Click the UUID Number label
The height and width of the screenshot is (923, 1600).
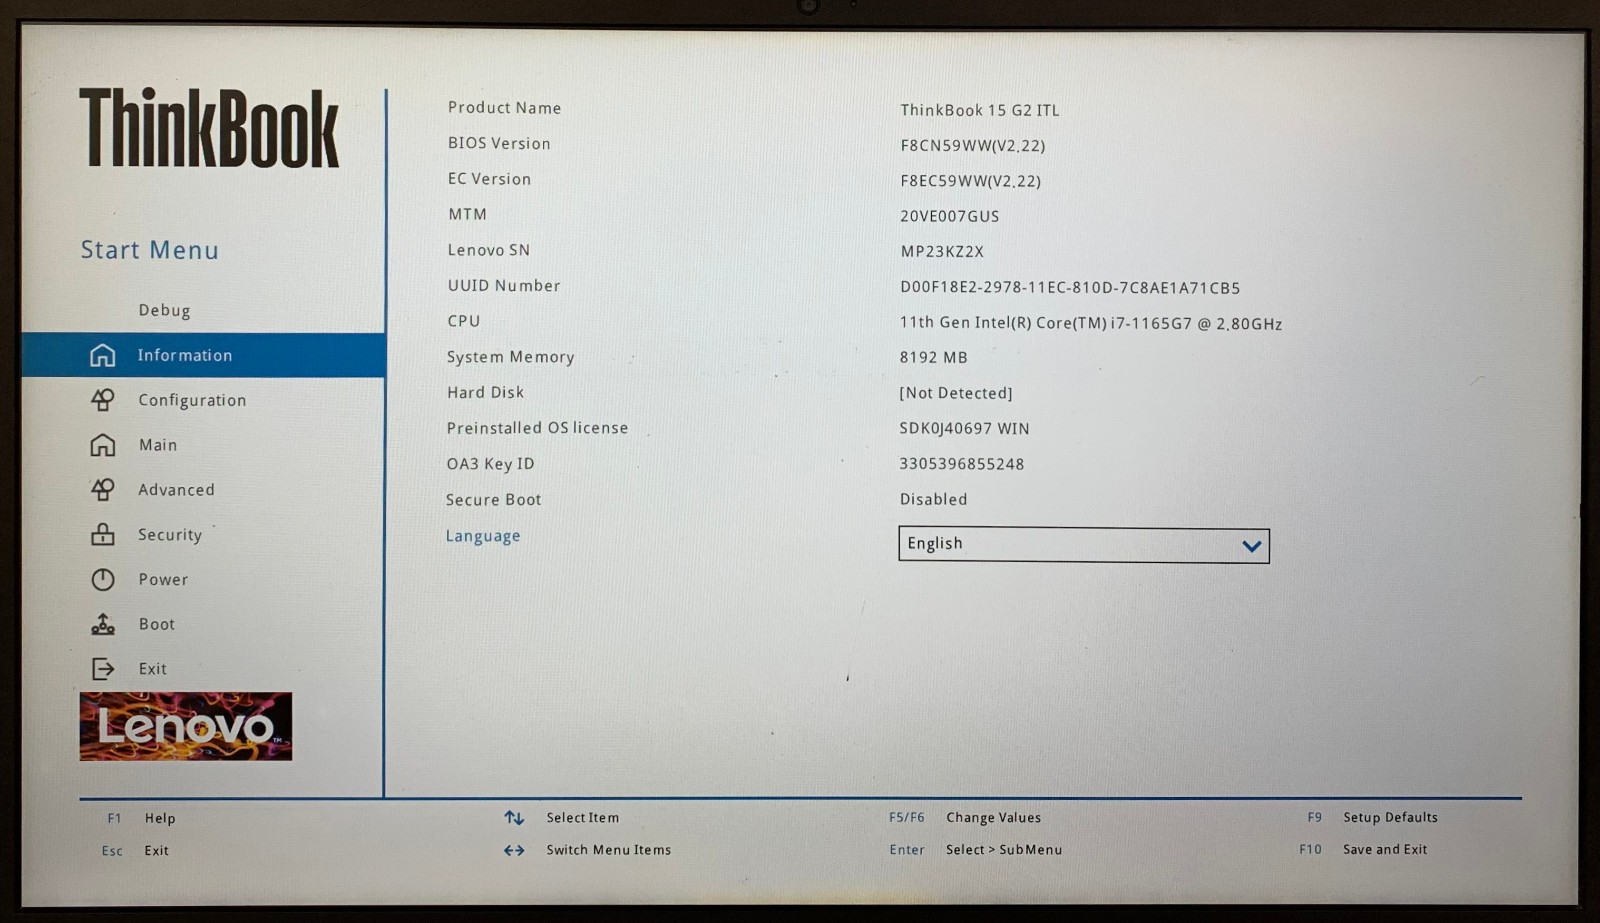click(x=503, y=285)
